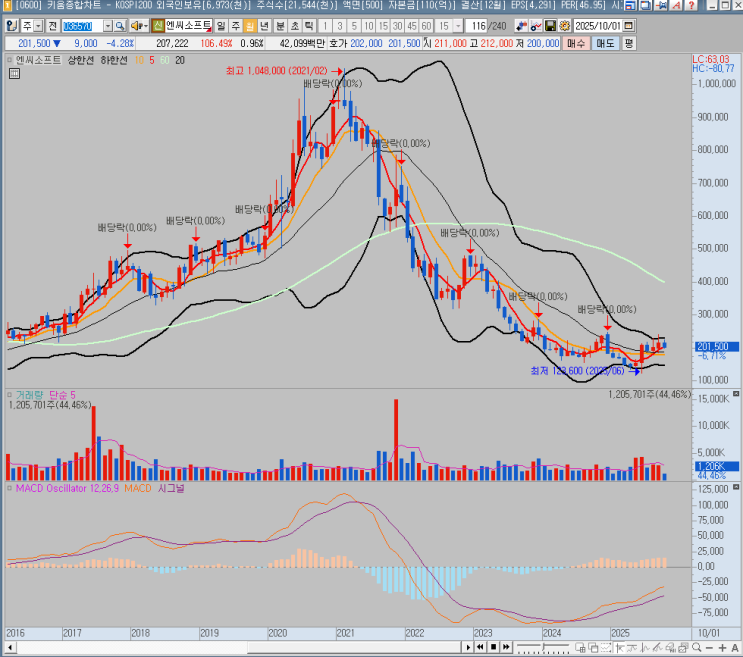Viewport: 743px width, 657px height.
Task: Click the chart zoom slider at bottom
Action: (543, 647)
